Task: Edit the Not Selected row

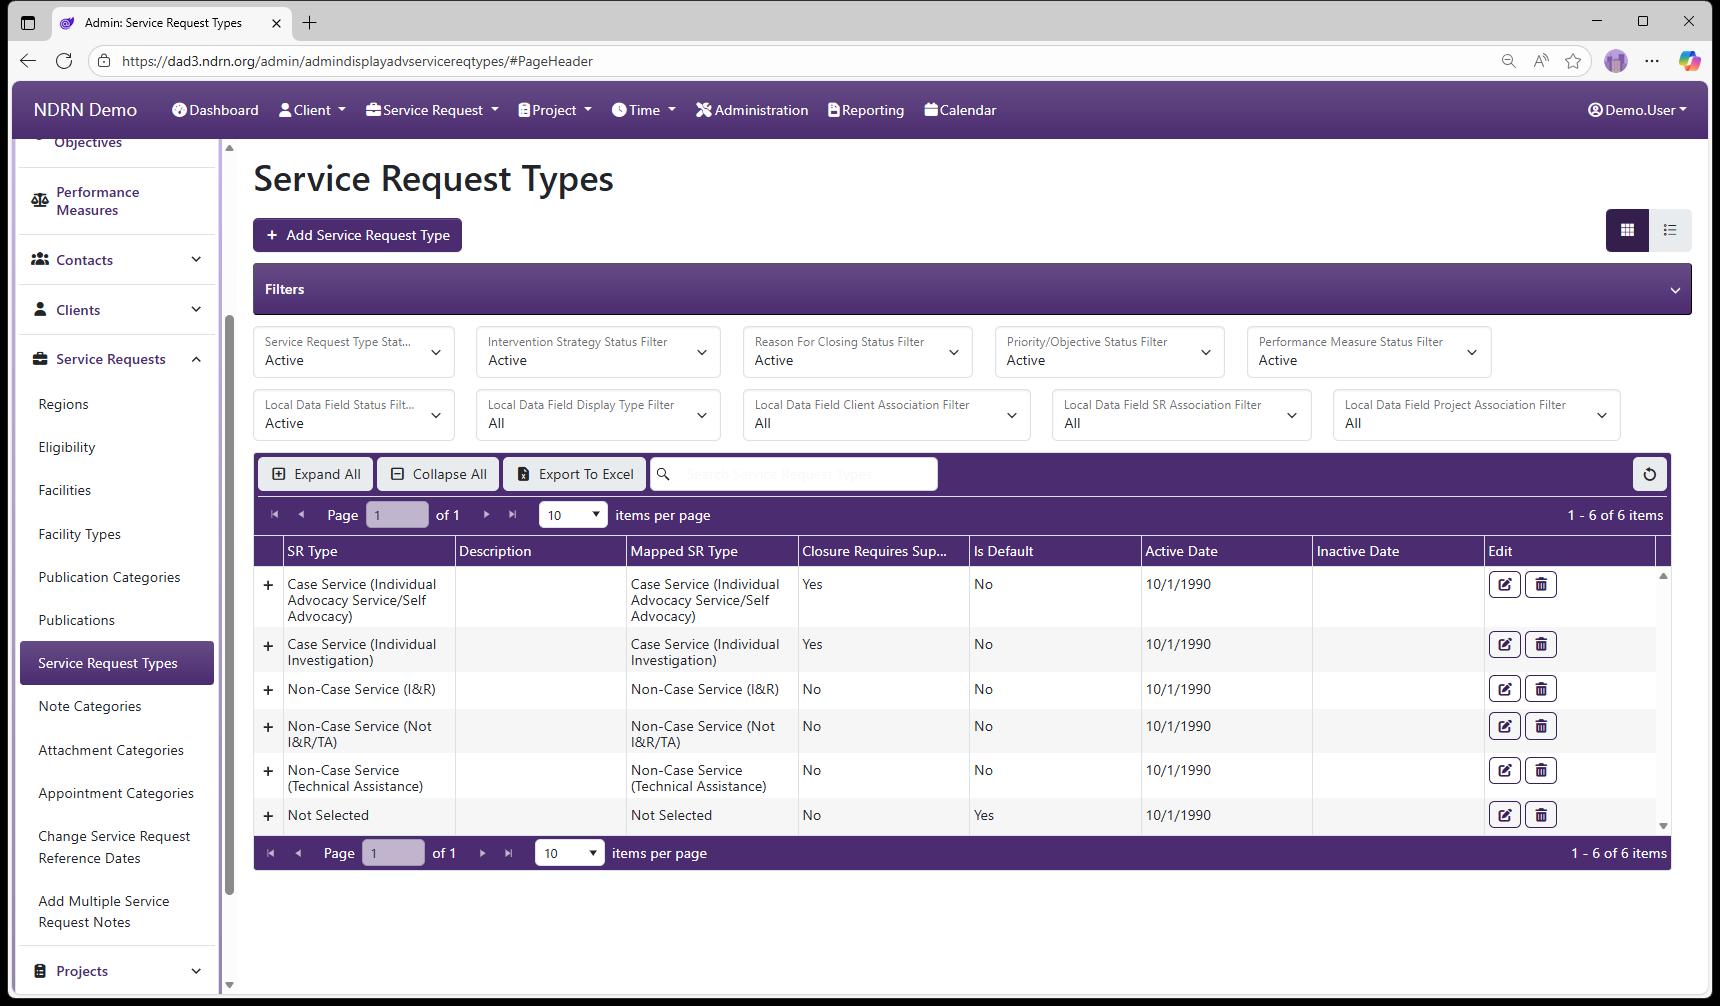Action: pyautogui.click(x=1504, y=815)
